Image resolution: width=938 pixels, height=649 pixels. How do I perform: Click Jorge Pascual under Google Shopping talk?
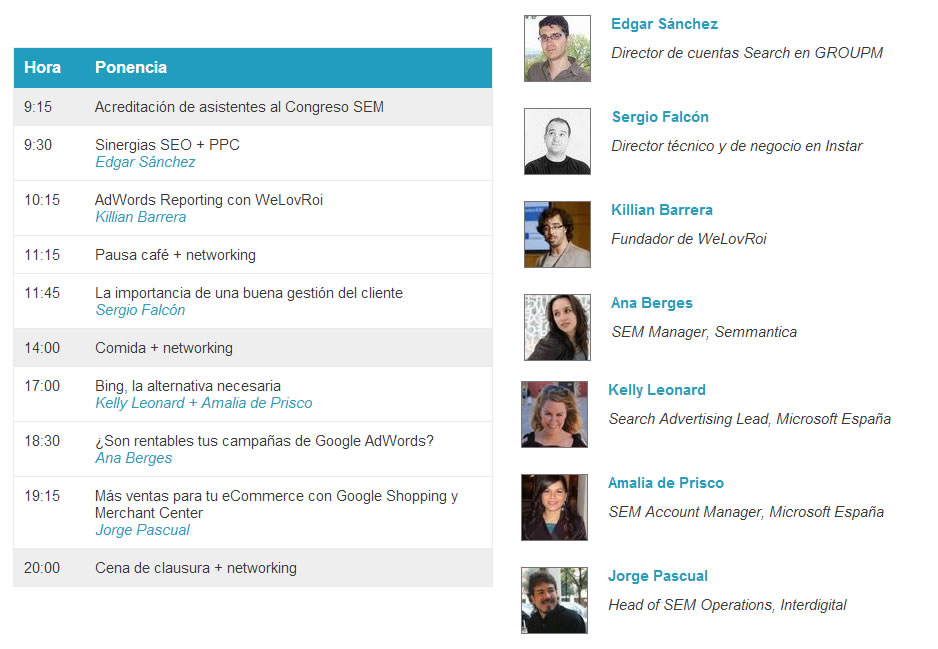(x=142, y=530)
